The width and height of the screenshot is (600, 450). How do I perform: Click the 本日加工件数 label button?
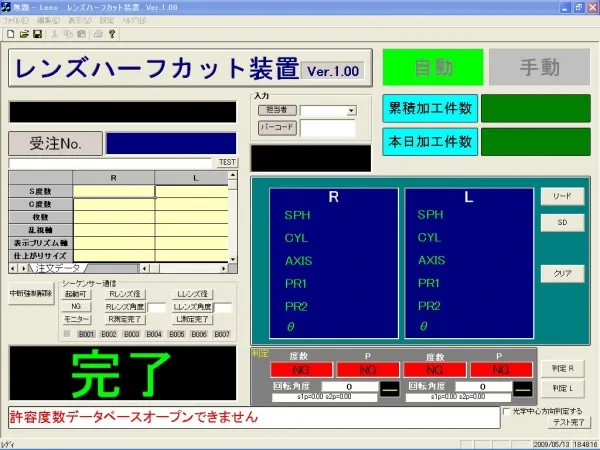point(430,142)
